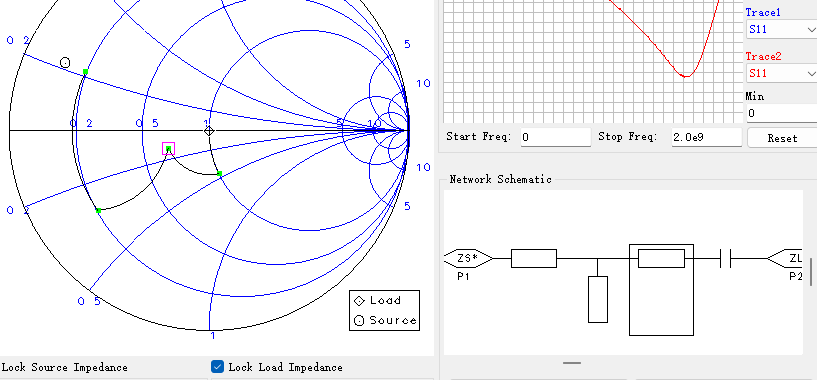This screenshot has height=380, width=817.
Task: Click the Load diamond marker on Smith chart
Action: (x=209, y=131)
